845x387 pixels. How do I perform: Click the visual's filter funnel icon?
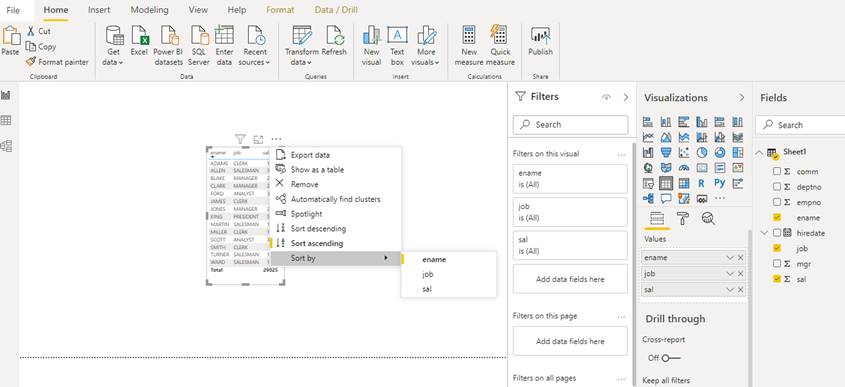240,140
